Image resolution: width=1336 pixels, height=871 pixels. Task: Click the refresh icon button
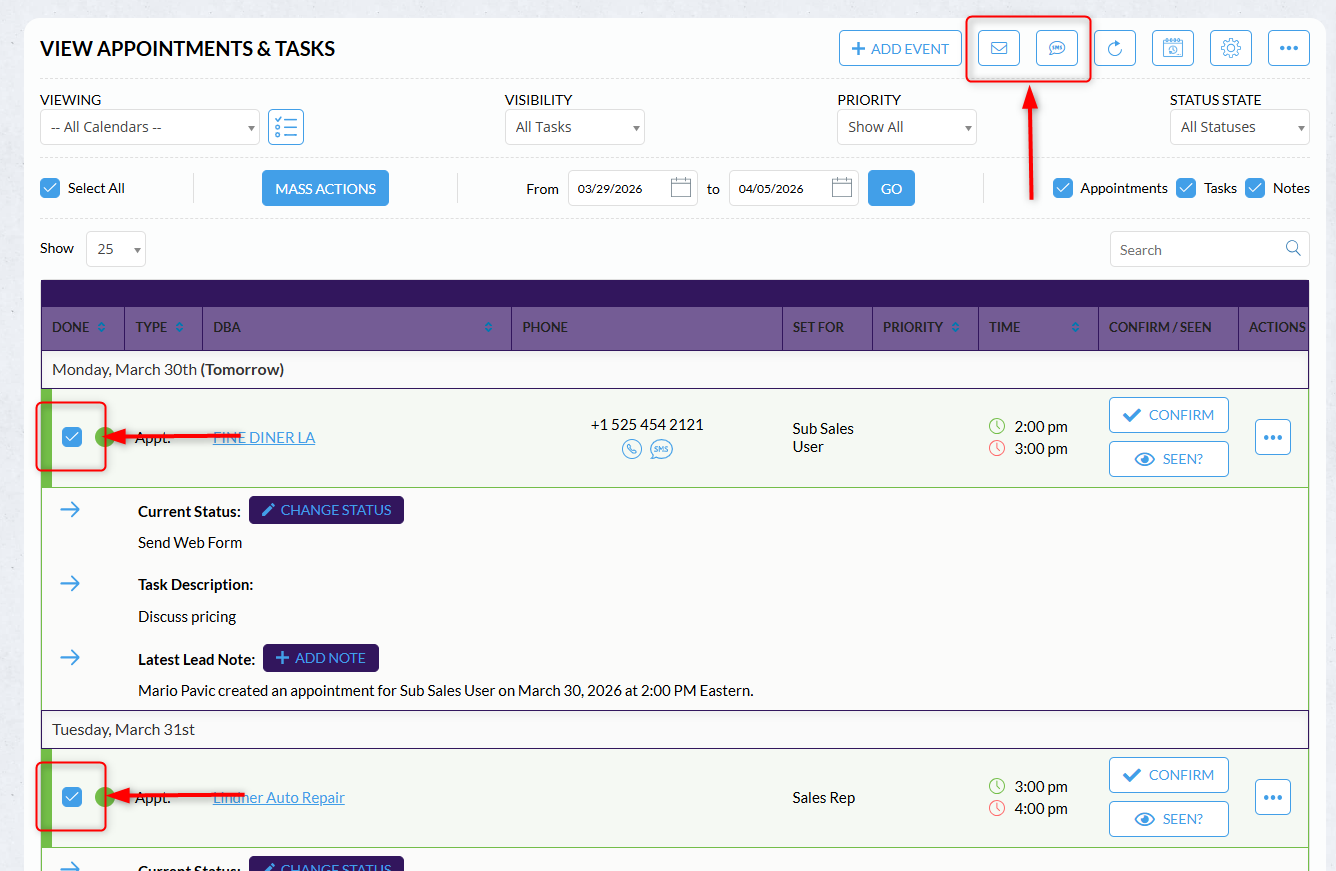pyautogui.click(x=1114, y=48)
